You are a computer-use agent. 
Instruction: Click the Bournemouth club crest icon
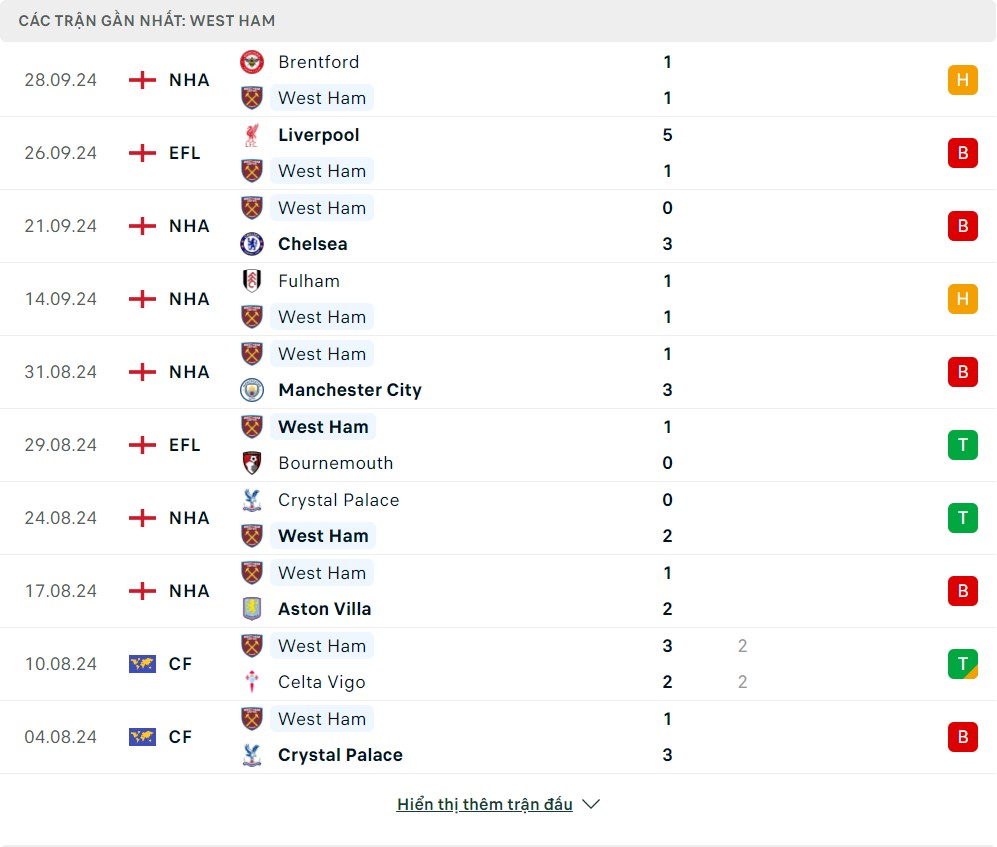[252, 463]
